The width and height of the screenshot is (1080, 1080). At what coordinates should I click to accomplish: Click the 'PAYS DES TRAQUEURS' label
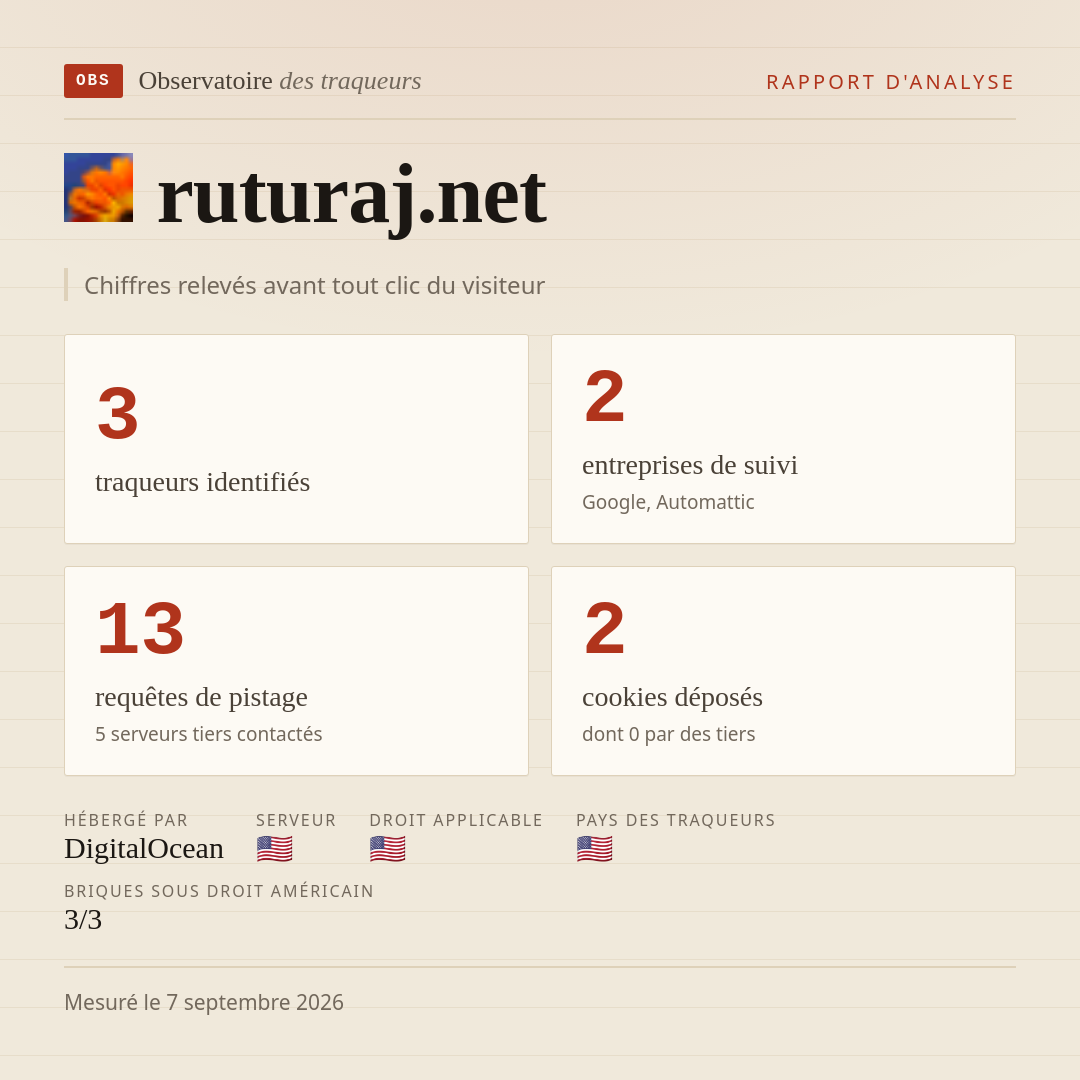pyautogui.click(x=676, y=820)
